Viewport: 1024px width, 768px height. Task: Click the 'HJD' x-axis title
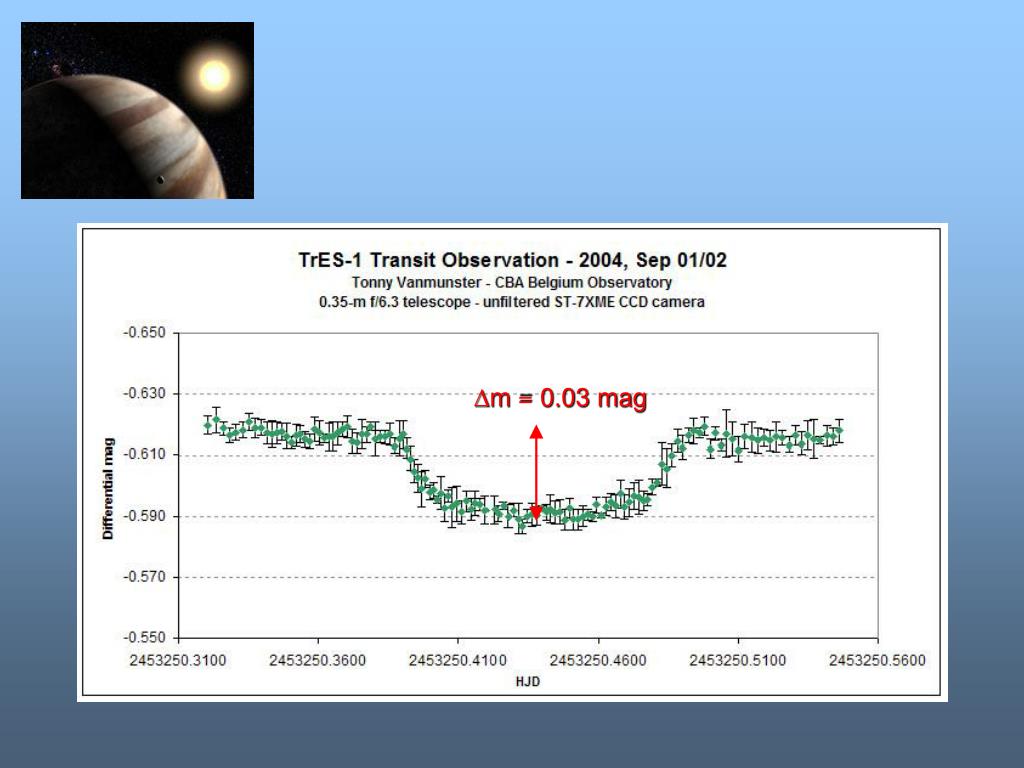(x=528, y=682)
